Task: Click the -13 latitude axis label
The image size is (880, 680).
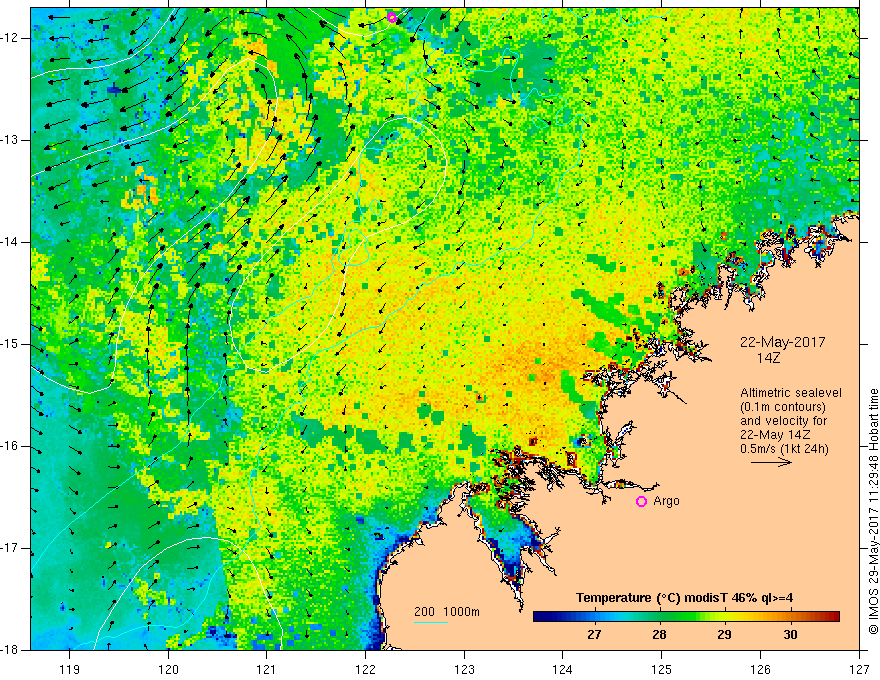Action: pyautogui.click(x=11, y=140)
